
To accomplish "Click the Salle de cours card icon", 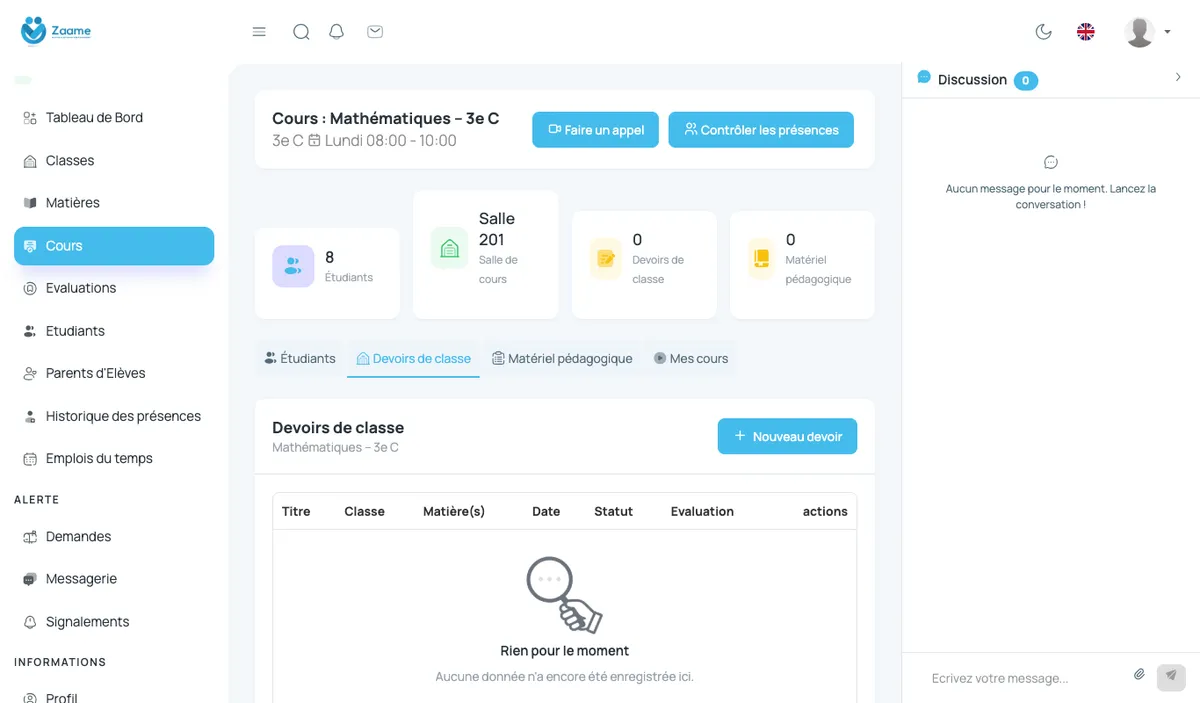I will point(450,248).
